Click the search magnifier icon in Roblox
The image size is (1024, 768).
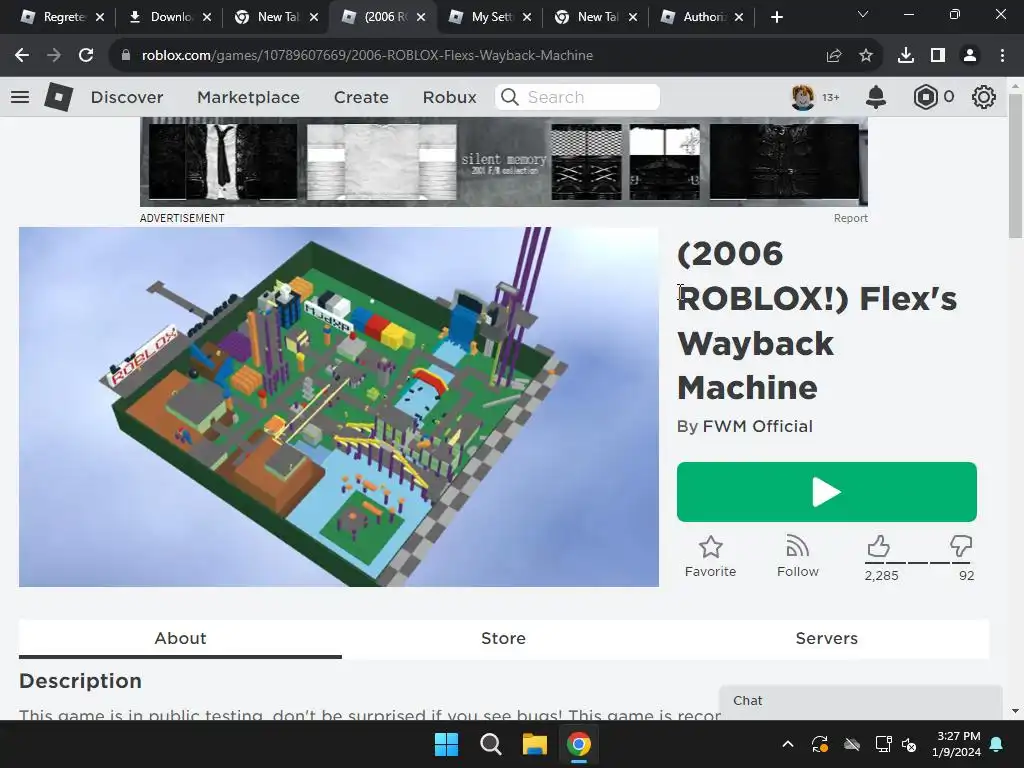tap(510, 97)
